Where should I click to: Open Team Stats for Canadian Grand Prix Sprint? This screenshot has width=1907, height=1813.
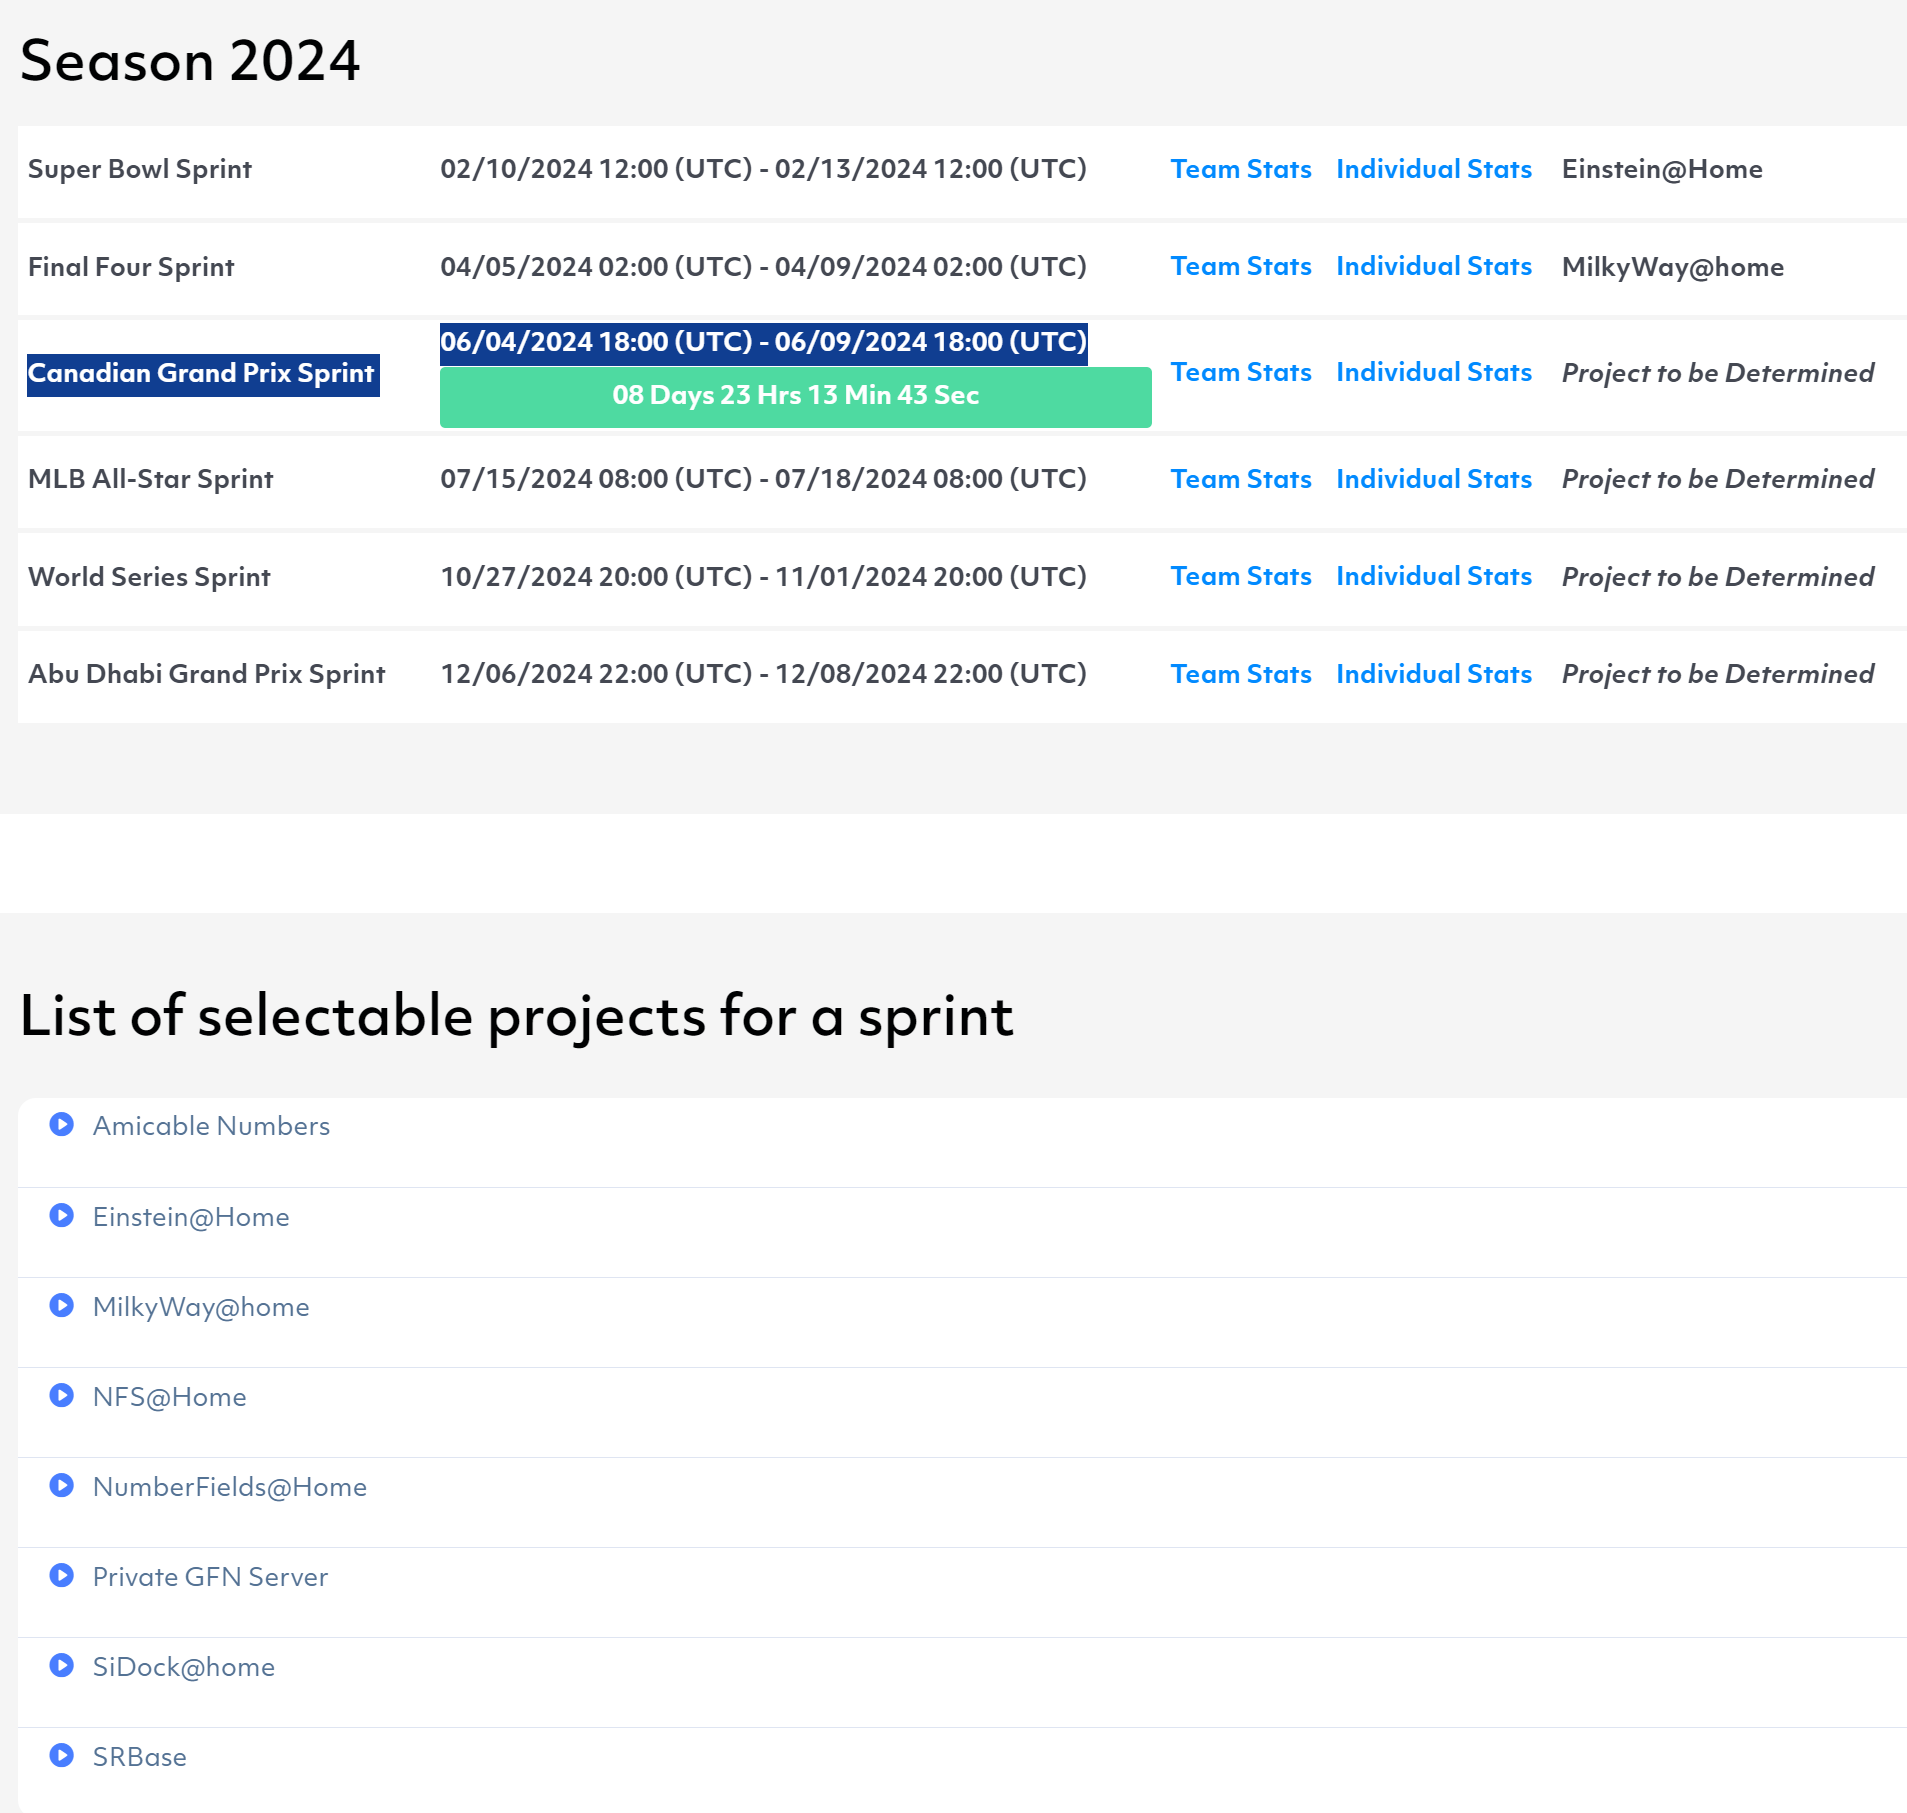click(1240, 373)
